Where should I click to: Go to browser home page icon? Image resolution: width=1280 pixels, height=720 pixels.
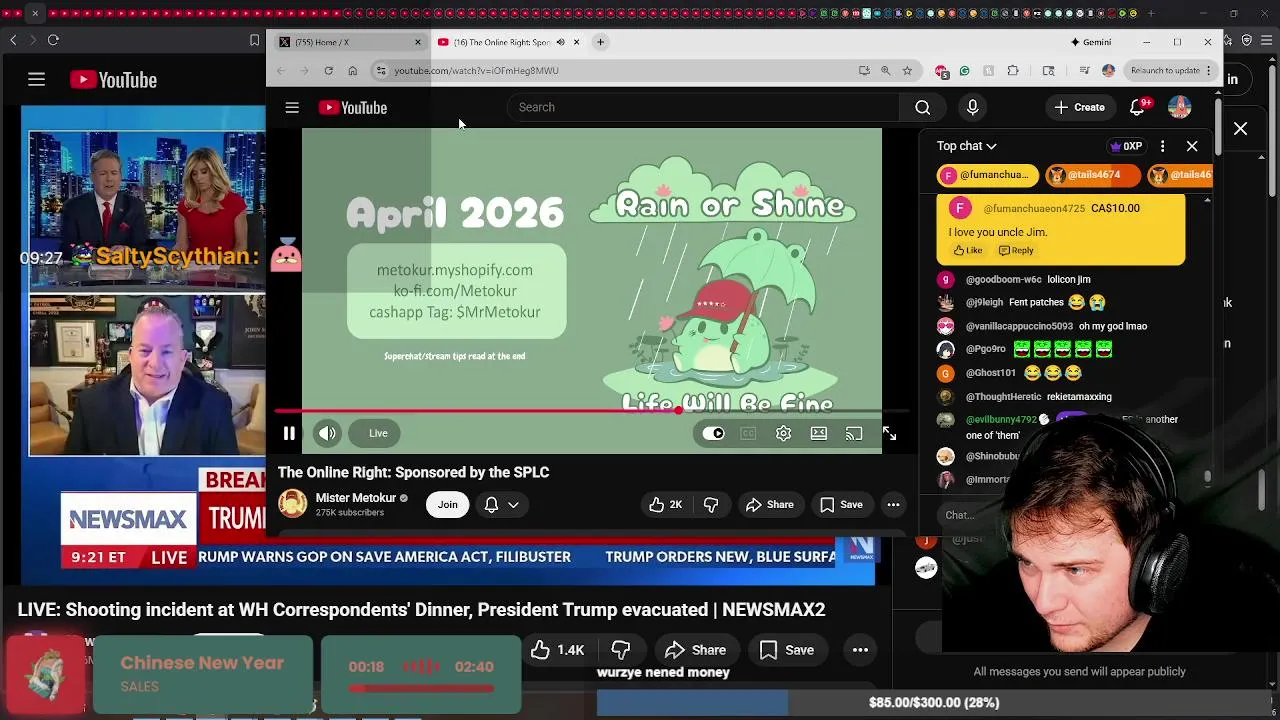tap(352, 71)
